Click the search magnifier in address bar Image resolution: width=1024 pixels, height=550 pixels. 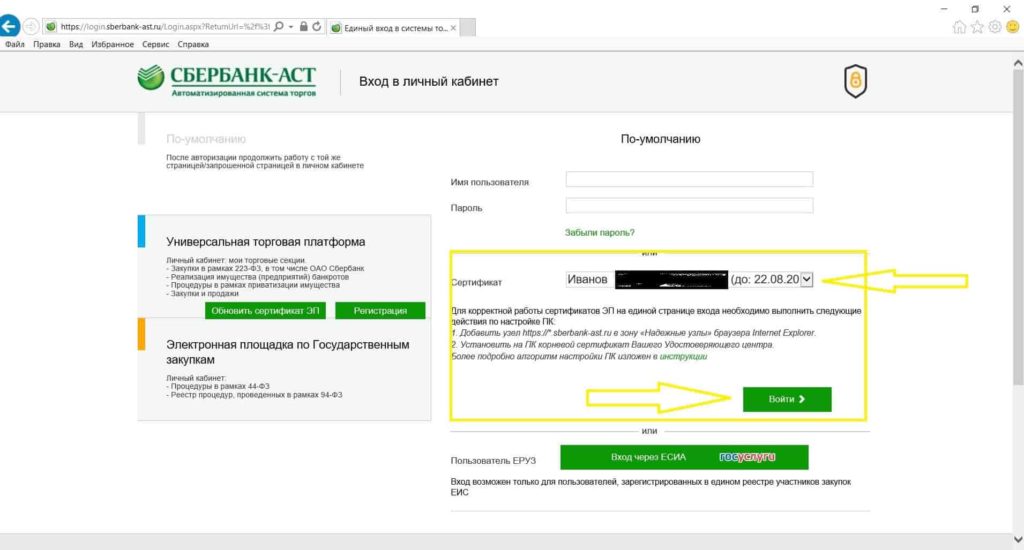coord(279,27)
